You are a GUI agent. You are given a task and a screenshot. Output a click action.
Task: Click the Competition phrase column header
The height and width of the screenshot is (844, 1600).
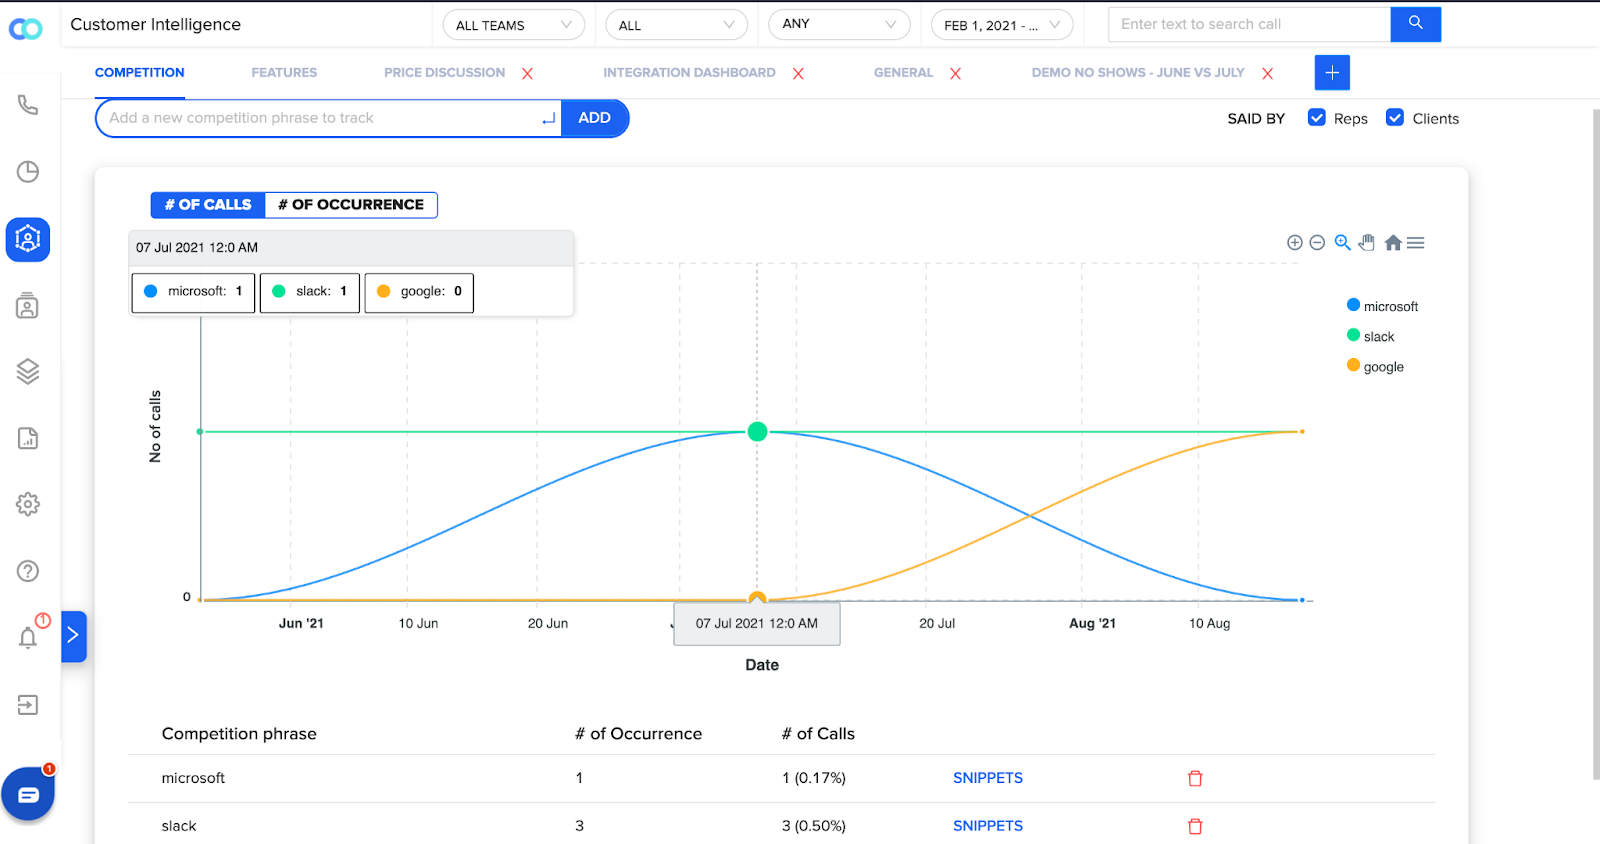click(239, 734)
